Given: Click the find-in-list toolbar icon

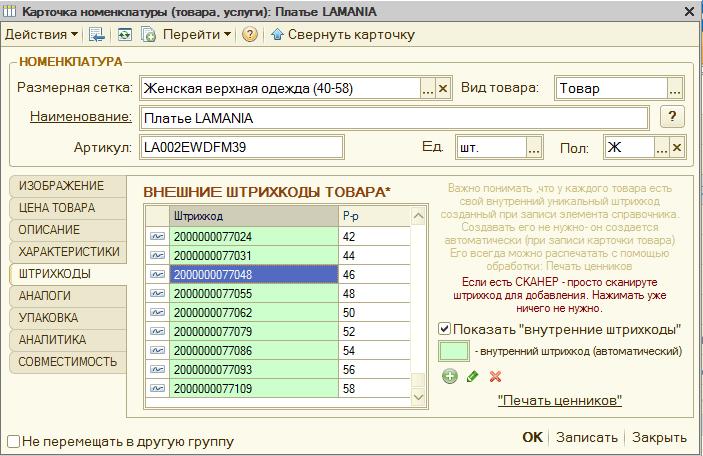Looking at the screenshot, I should pyautogui.click(x=97, y=35).
